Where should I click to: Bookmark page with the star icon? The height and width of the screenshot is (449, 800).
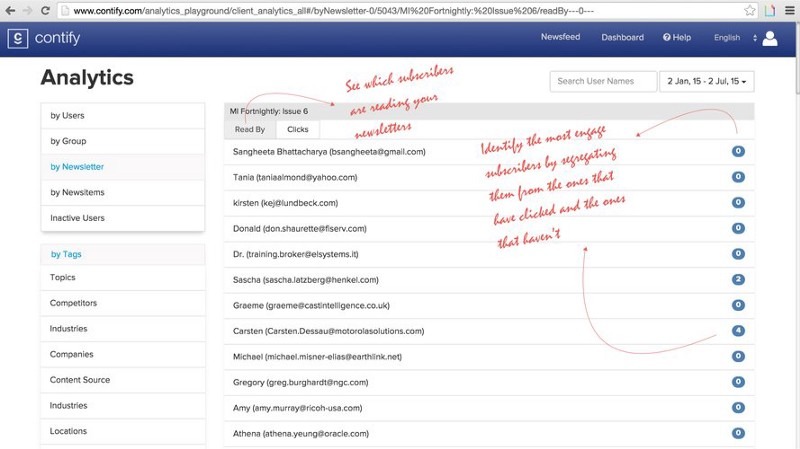pyautogui.click(x=749, y=11)
